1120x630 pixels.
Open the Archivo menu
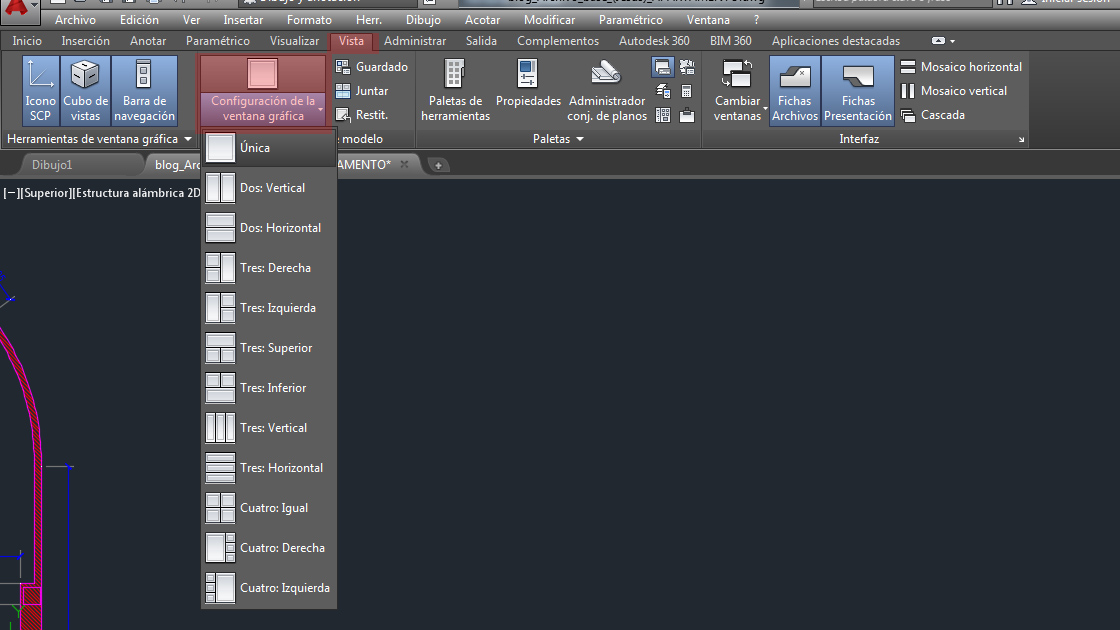(75, 20)
